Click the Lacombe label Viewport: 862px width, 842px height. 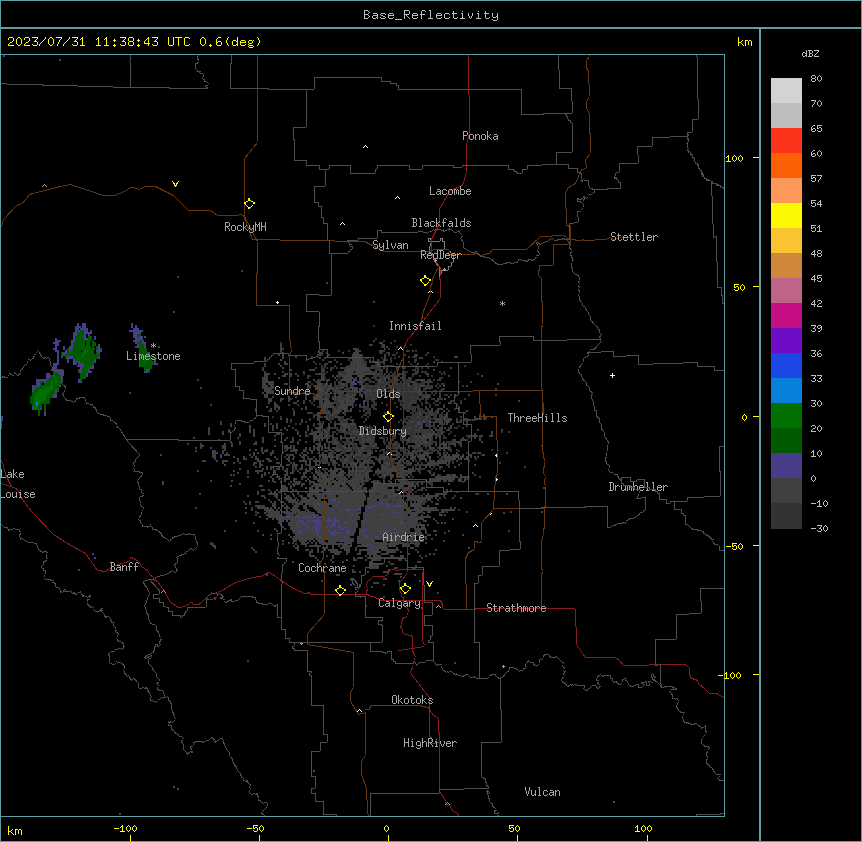click(450, 191)
